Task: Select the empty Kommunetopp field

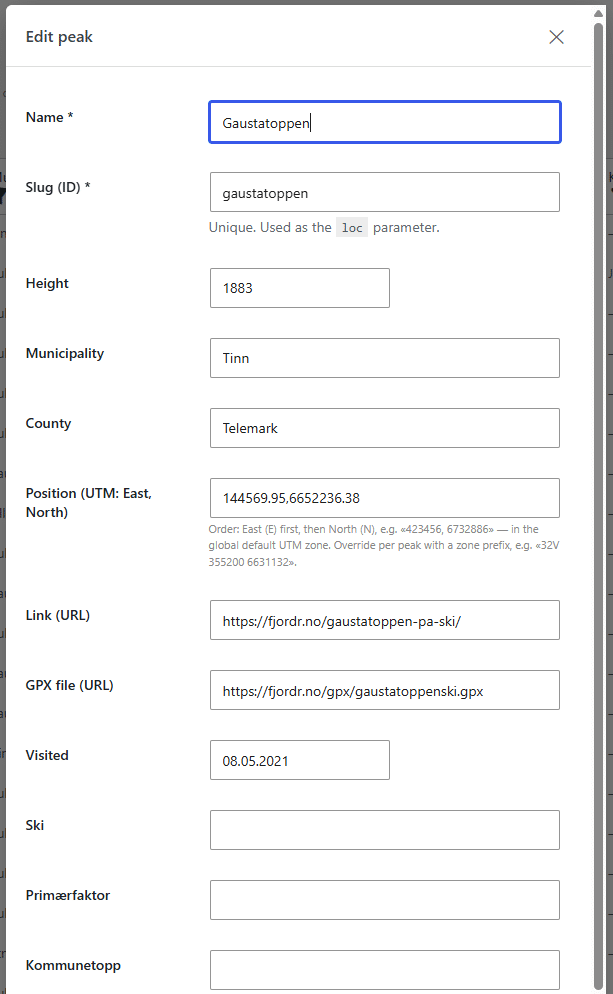Action: (385, 970)
